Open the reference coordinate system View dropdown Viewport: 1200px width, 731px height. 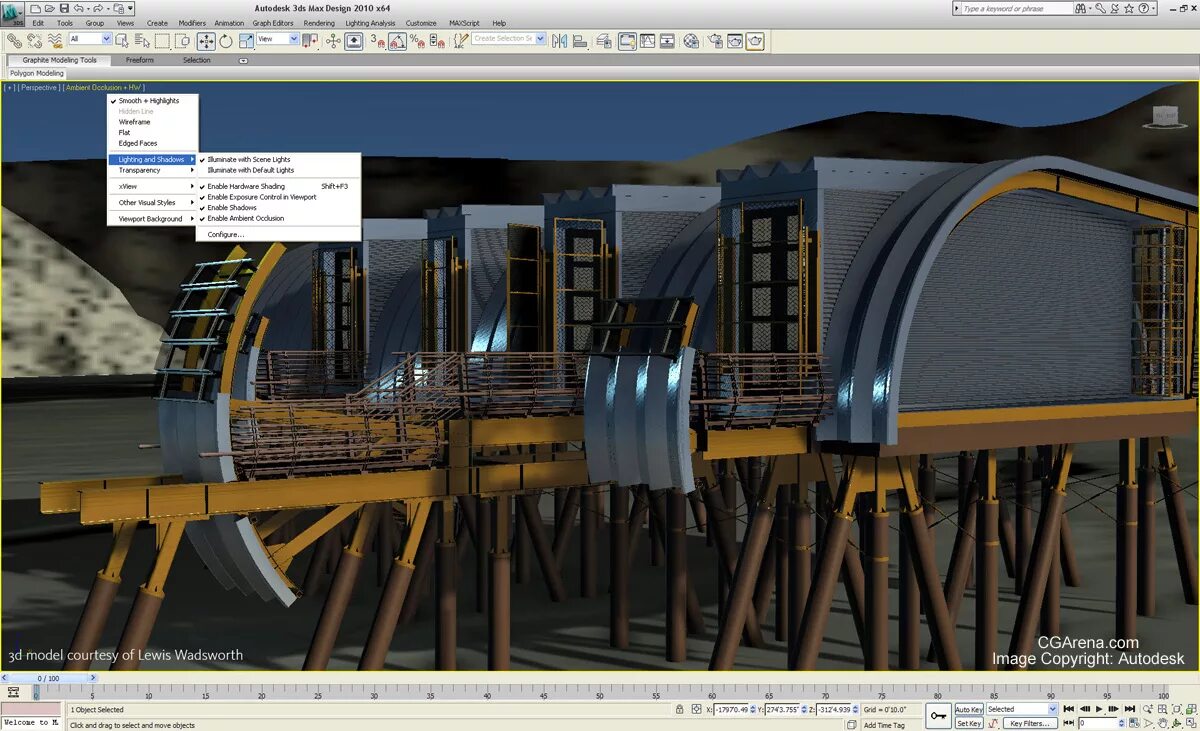(x=279, y=40)
